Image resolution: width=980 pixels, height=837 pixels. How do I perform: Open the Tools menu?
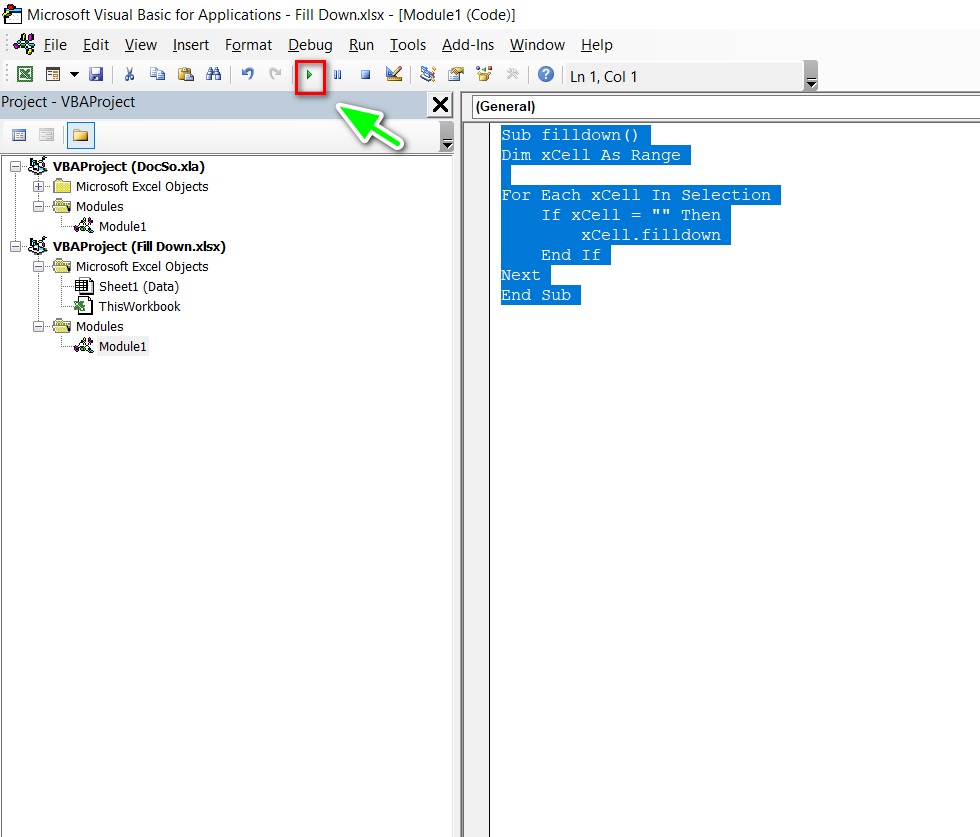click(407, 45)
